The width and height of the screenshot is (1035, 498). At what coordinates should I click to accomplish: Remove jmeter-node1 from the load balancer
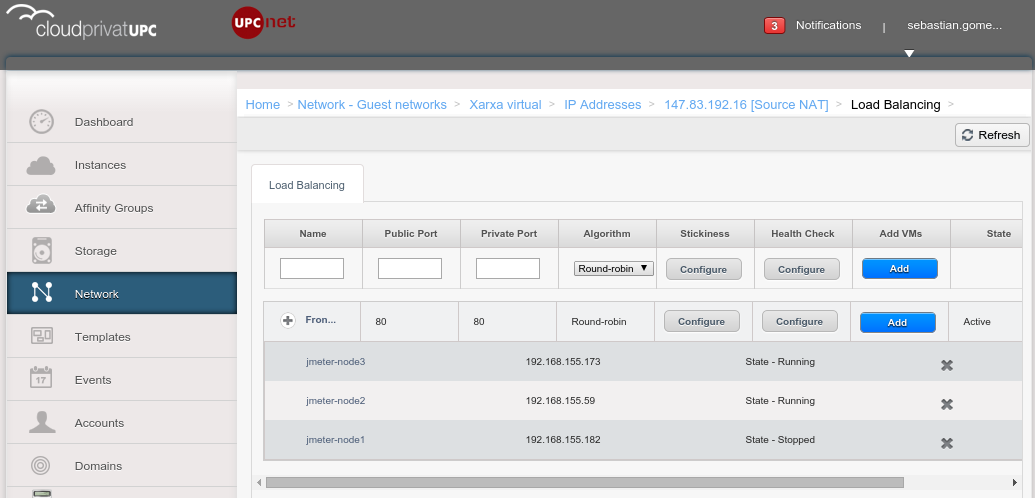946,443
